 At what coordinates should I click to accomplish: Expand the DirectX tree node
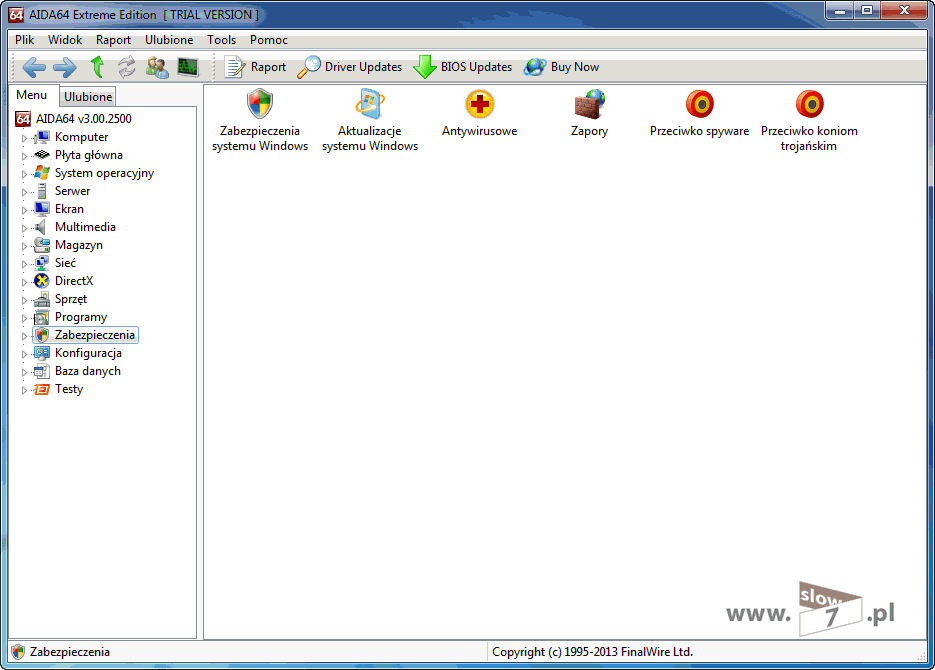[24, 282]
